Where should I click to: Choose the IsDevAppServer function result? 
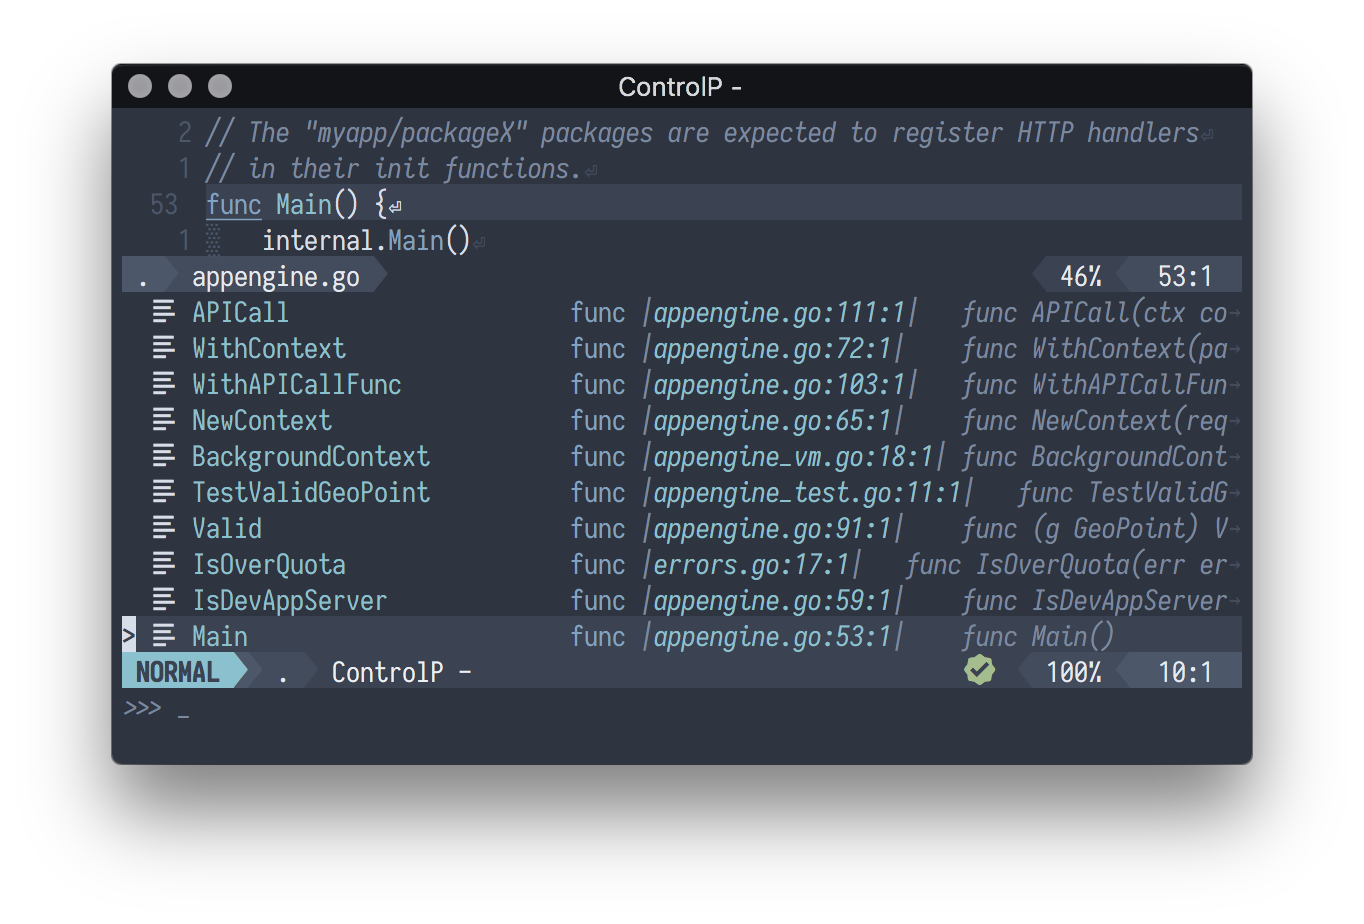[289, 600]
